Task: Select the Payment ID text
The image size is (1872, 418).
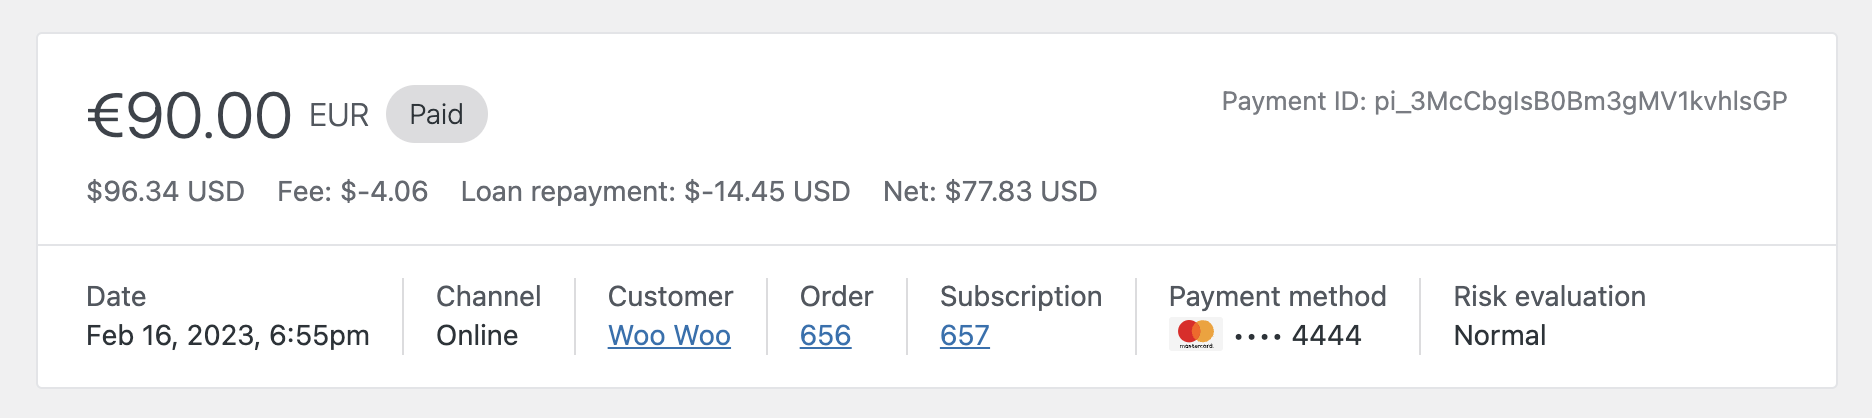Action: pyautogui.click(x=1504, y=102)
